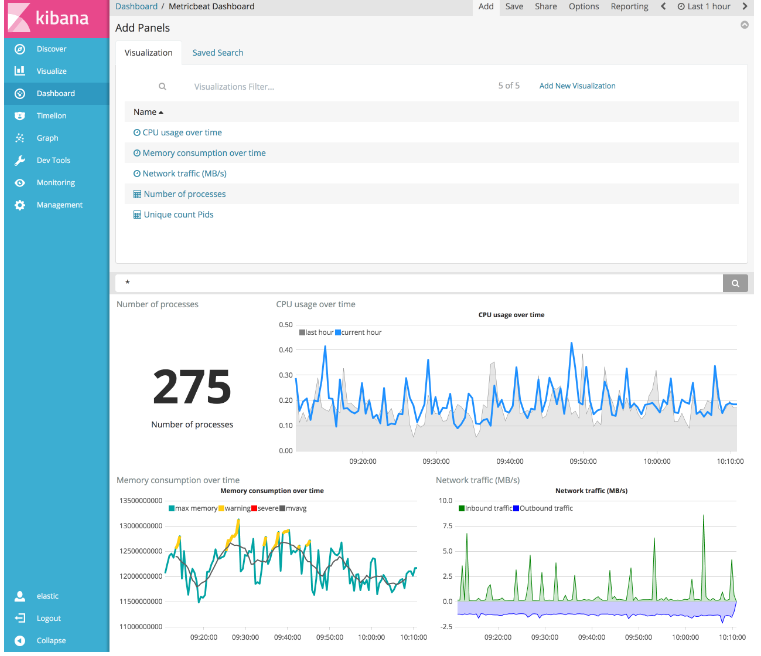This screenshot has height=656, width=761.
Task: Collapse the Add Panels section chevron
Action: [x=744, y=24]
